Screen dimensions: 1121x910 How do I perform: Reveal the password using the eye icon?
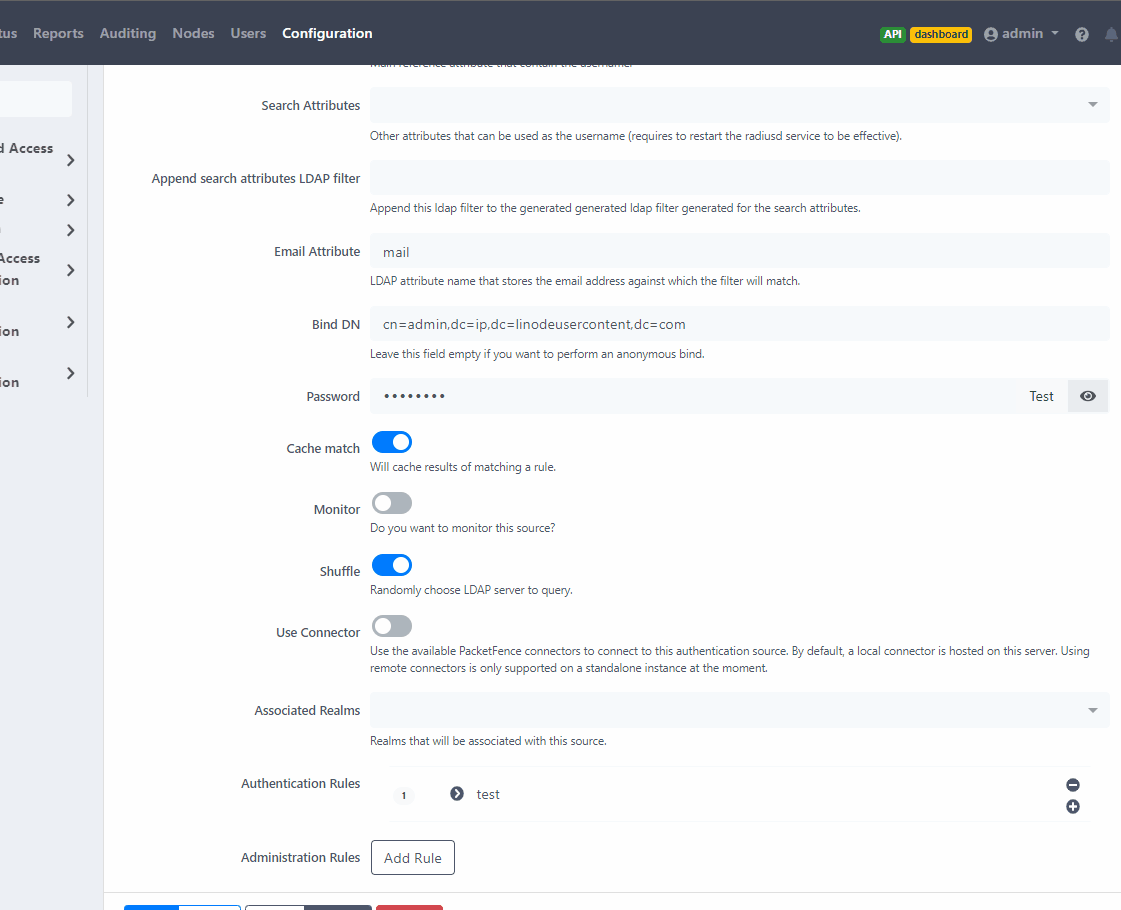[1088, 395]
